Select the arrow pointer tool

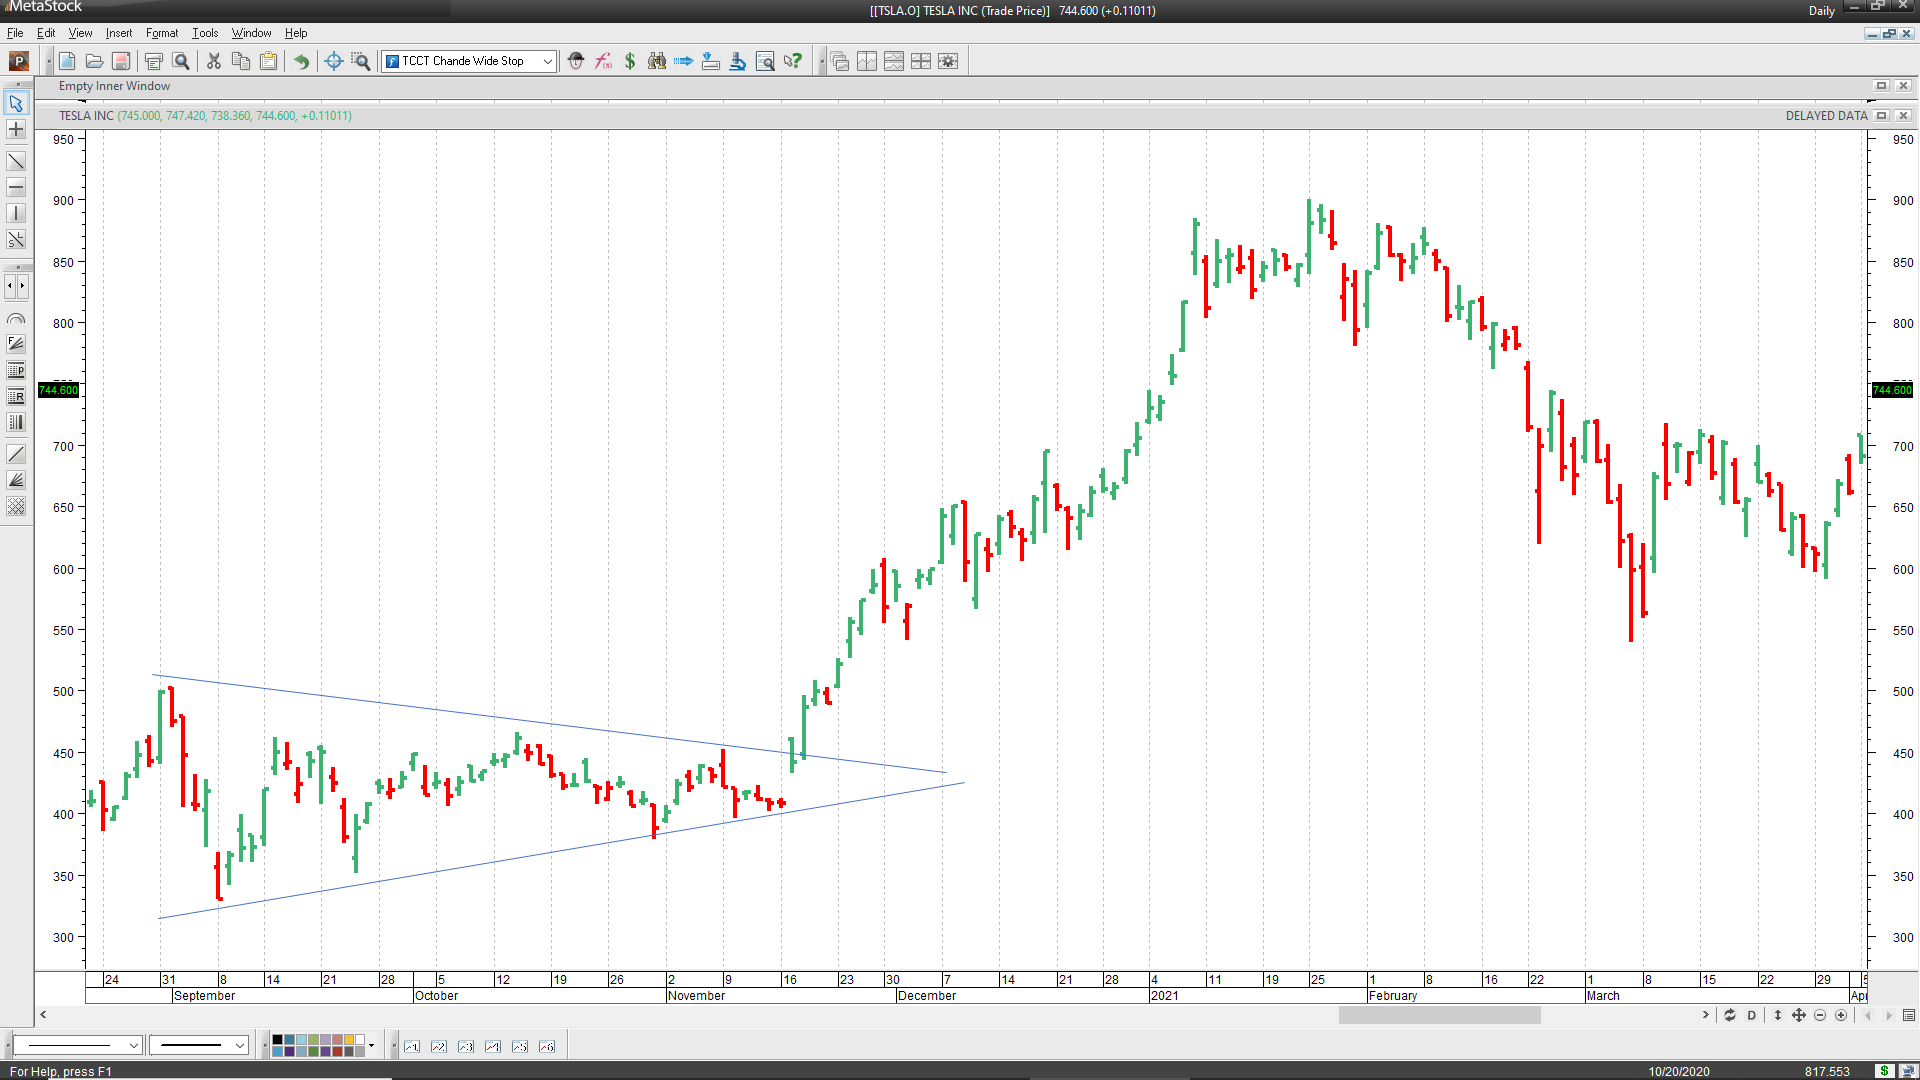pyautogui.click(x=16, y=103)
